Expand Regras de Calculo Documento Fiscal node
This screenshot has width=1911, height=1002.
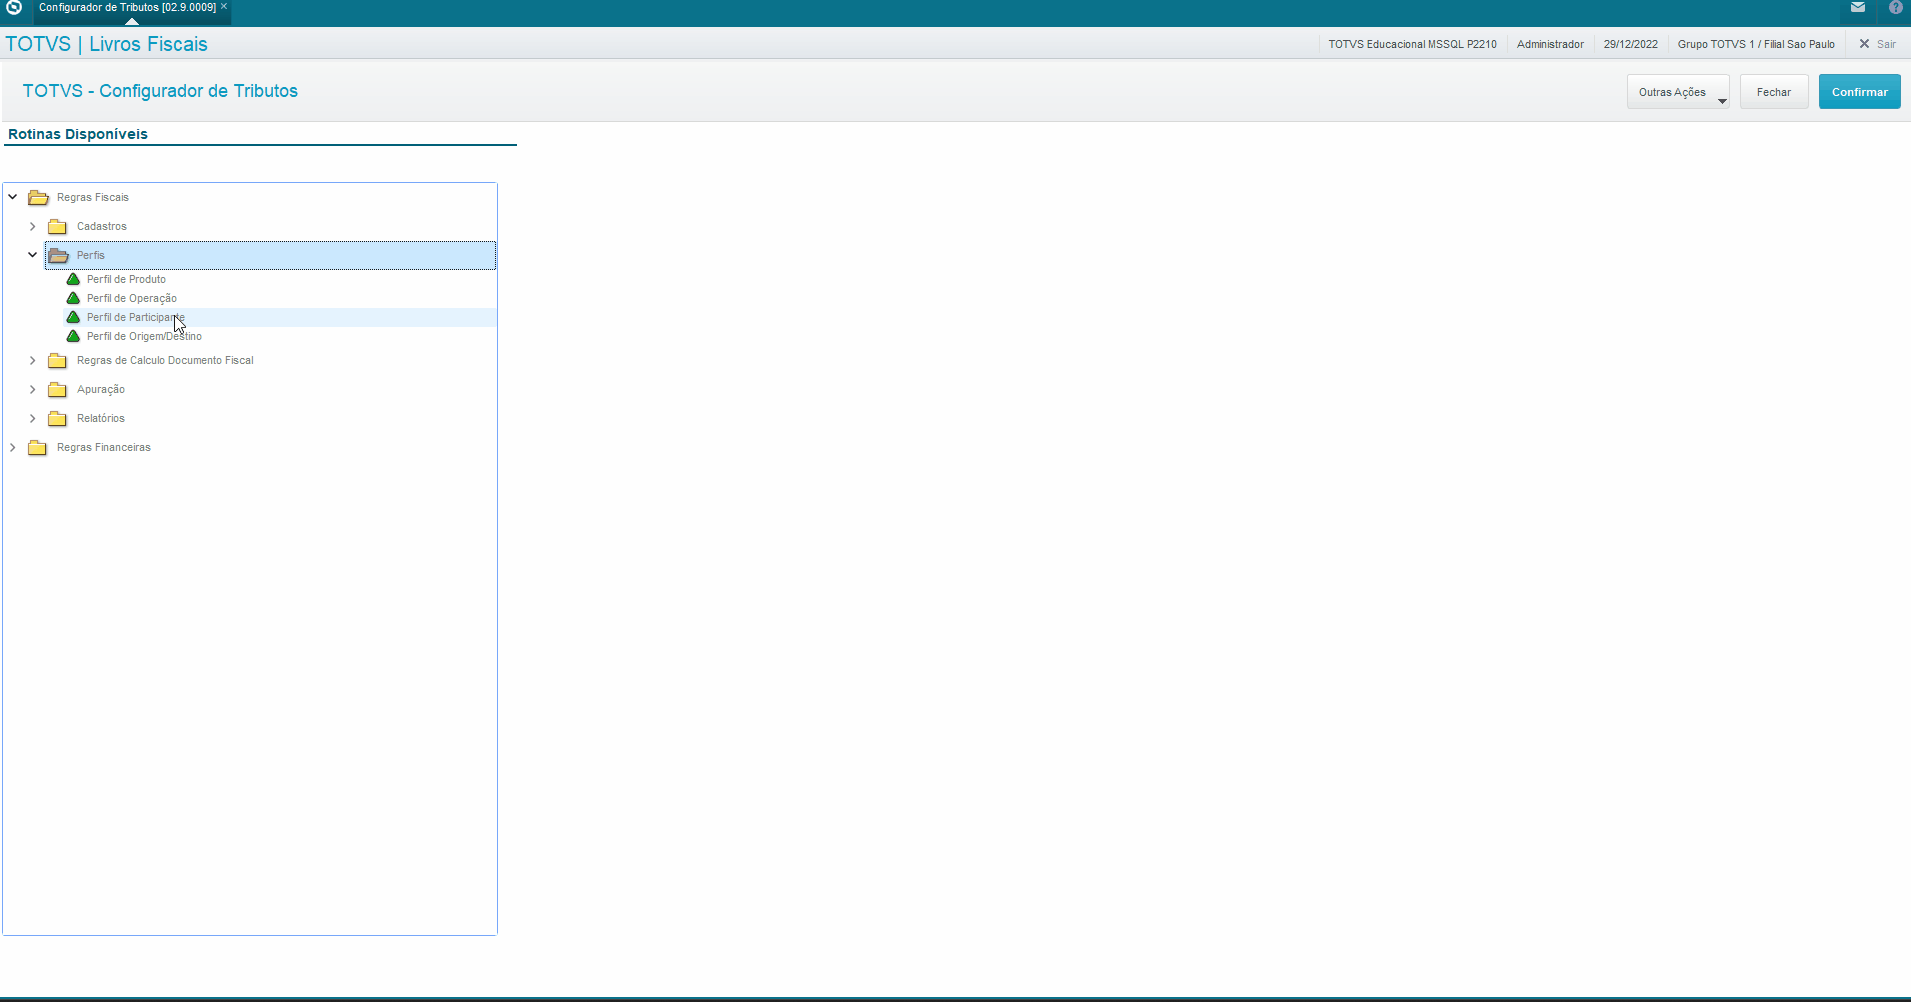33,360
